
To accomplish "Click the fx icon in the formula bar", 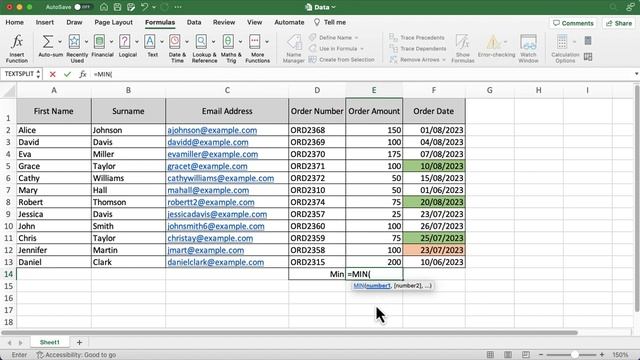I will coord(83,74).
